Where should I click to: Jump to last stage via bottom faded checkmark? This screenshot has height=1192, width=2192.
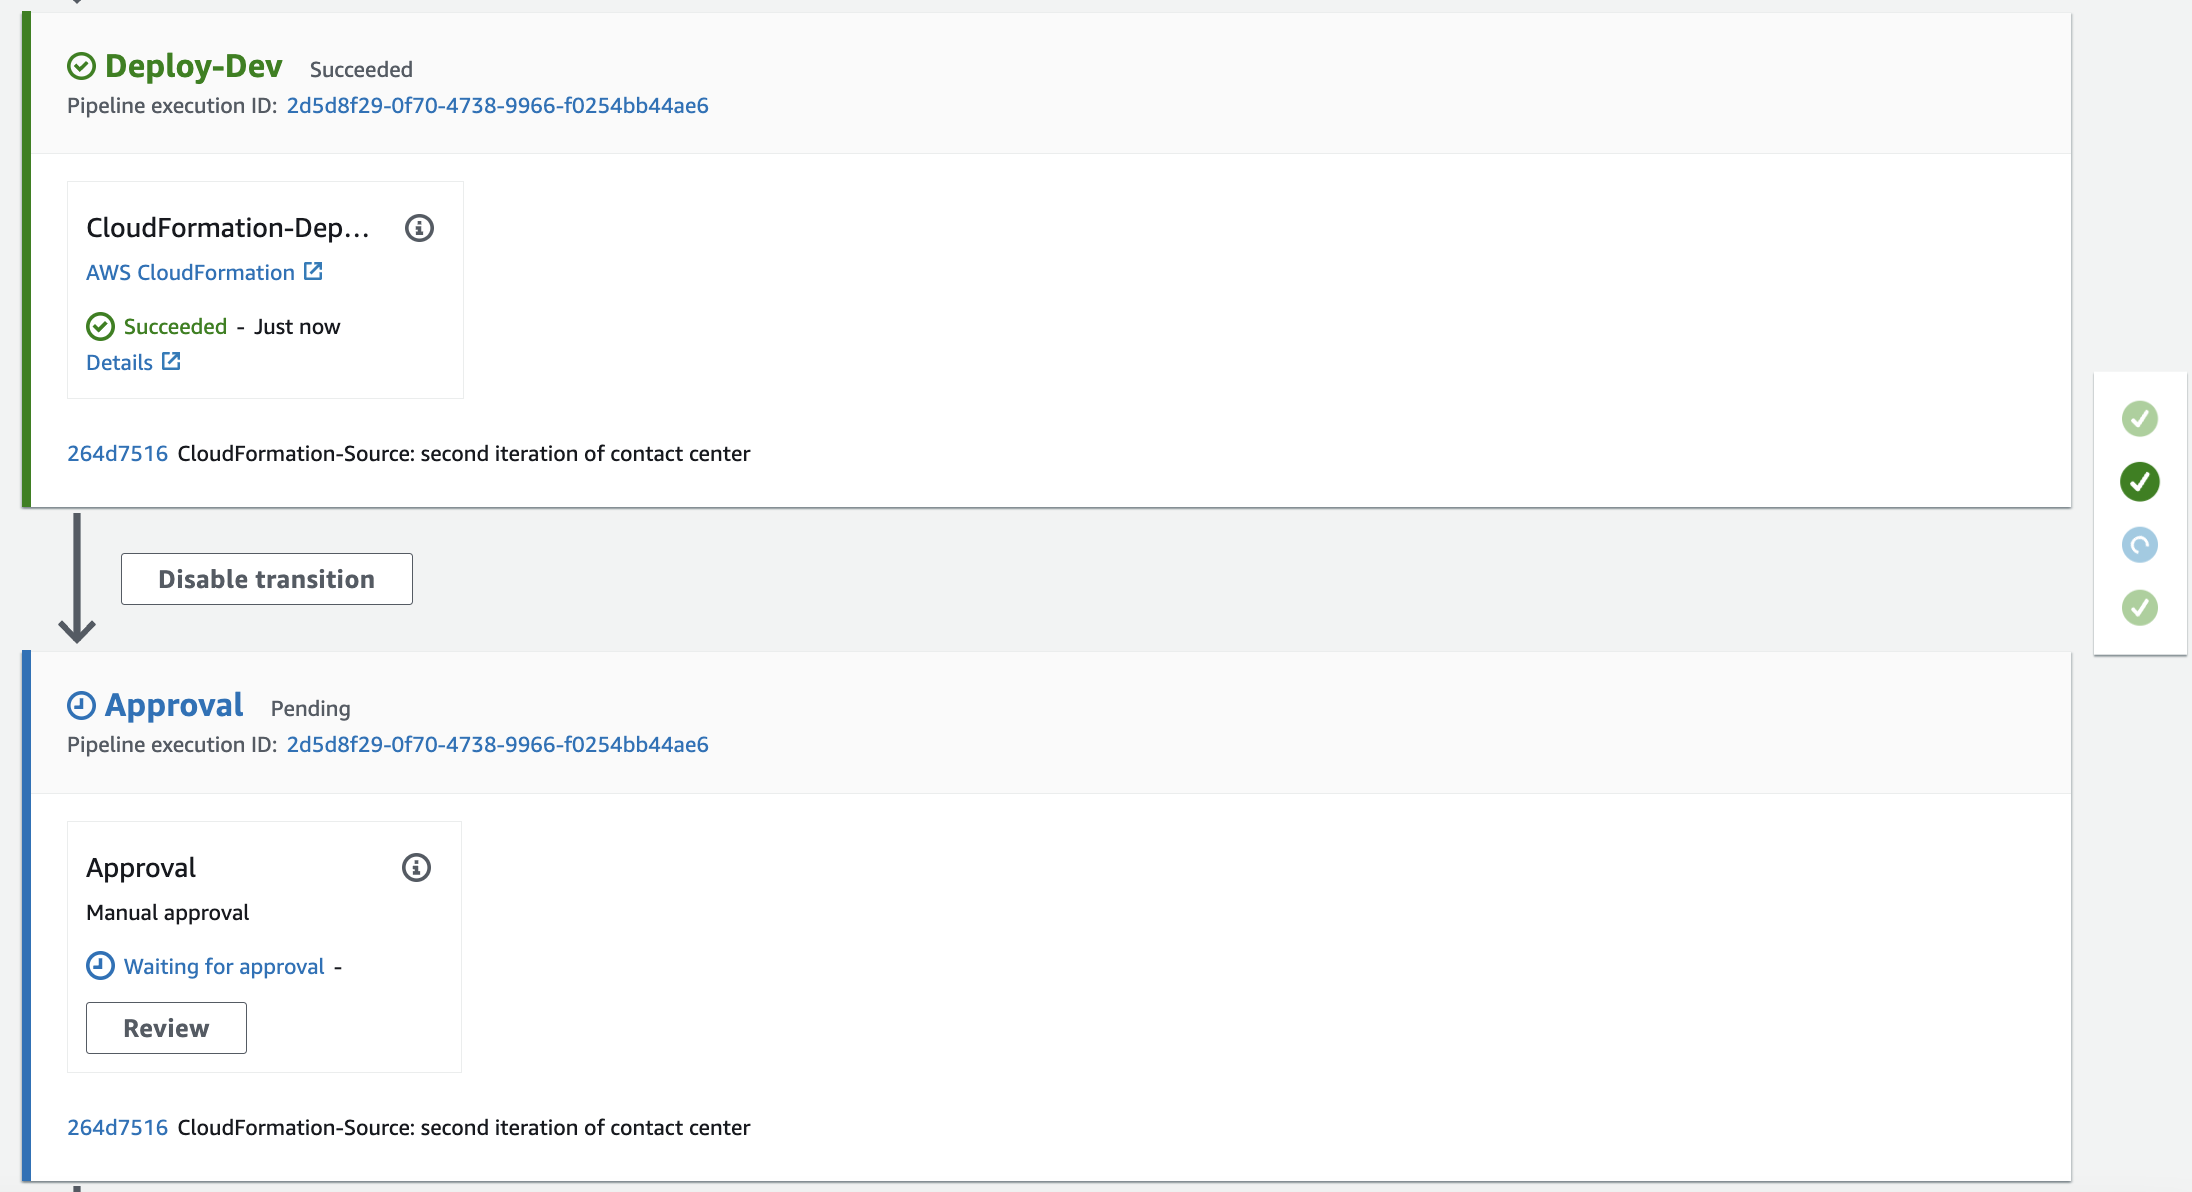pos(2139,607)
